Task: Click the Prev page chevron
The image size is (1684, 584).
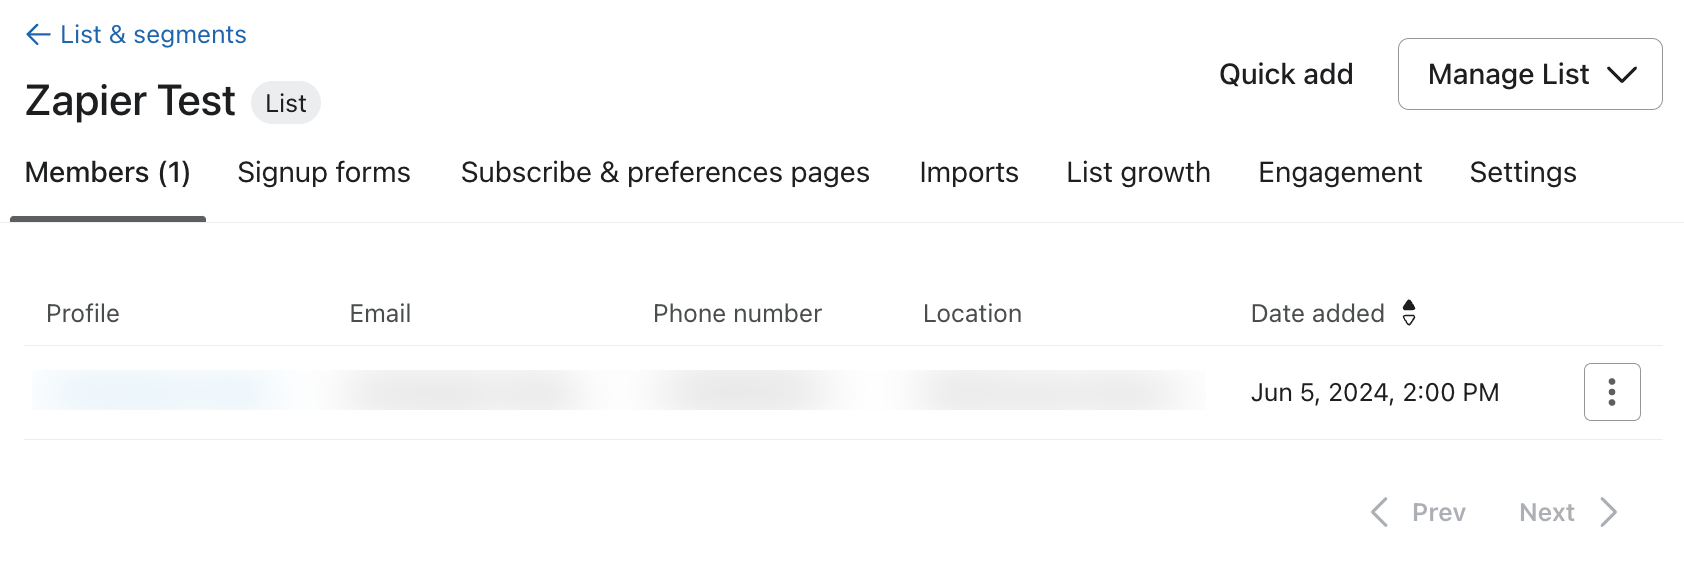Action: 1380,512
